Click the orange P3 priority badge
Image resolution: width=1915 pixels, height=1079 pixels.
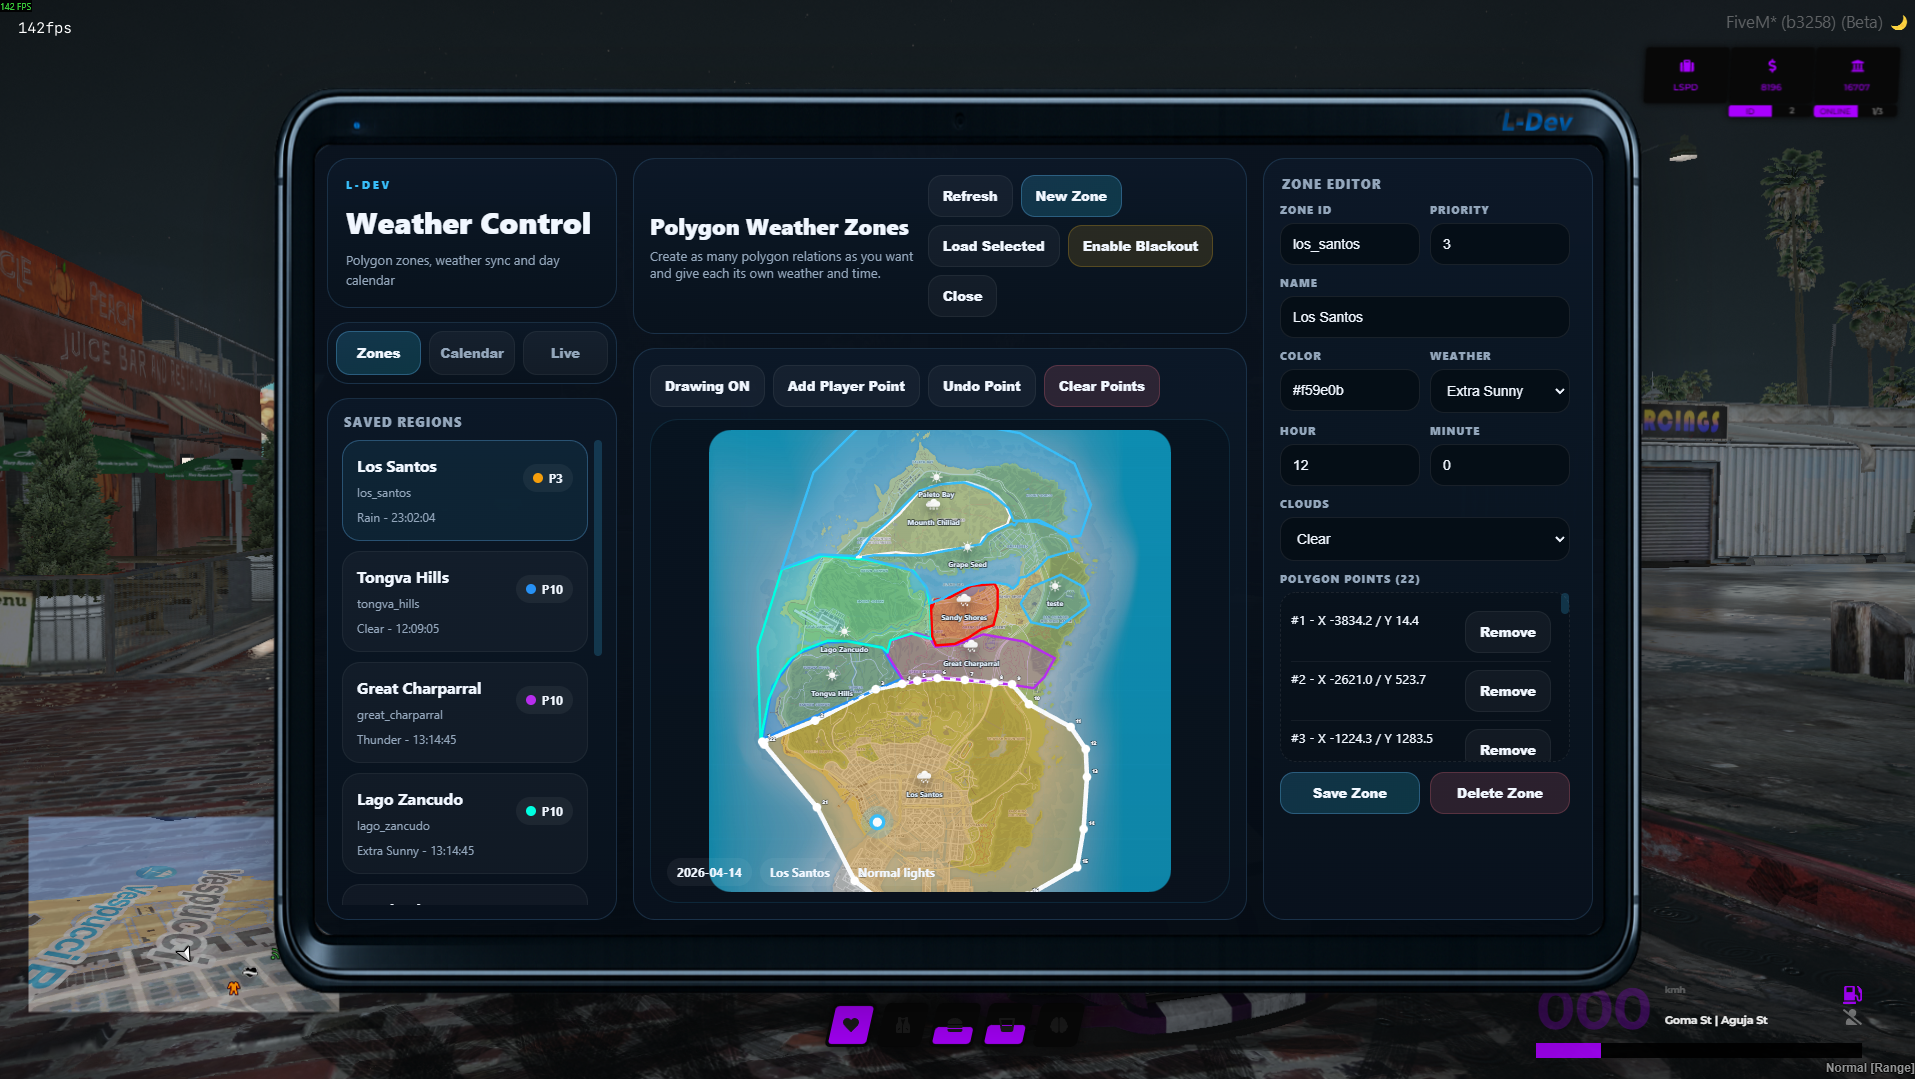coord(548,478)
